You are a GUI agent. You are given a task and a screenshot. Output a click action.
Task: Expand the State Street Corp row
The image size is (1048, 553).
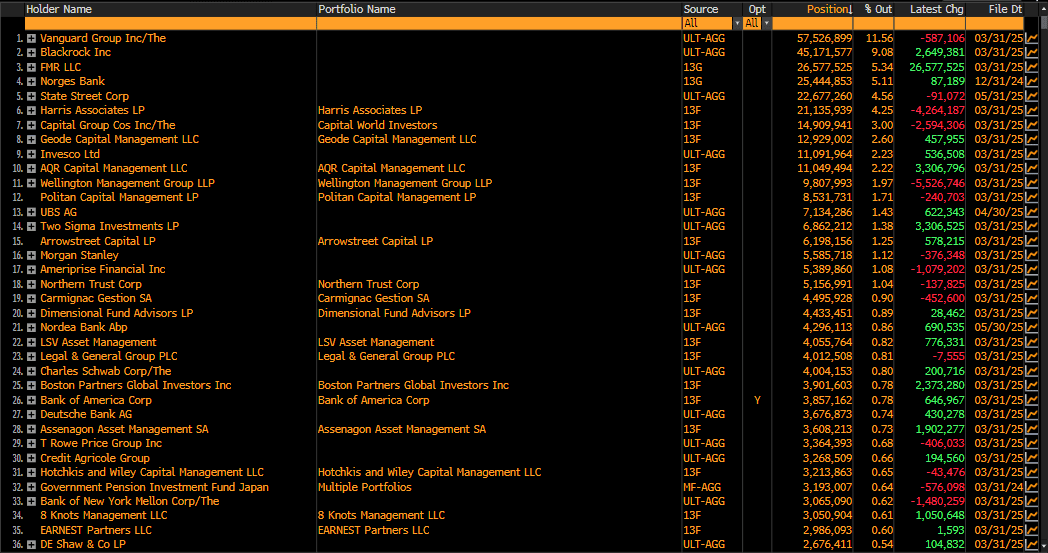tap(32, 96)
